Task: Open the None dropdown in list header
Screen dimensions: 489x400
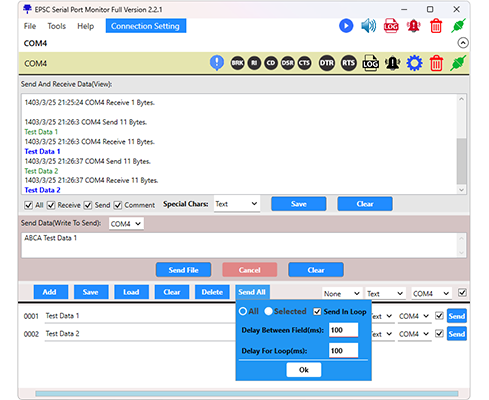Action: pos(342,294)
